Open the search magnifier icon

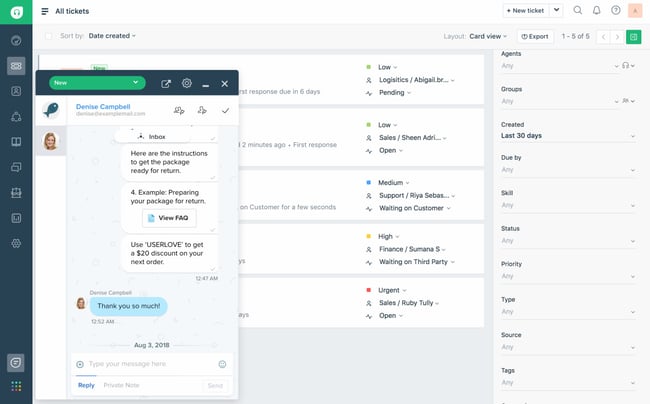click(578, 11)
